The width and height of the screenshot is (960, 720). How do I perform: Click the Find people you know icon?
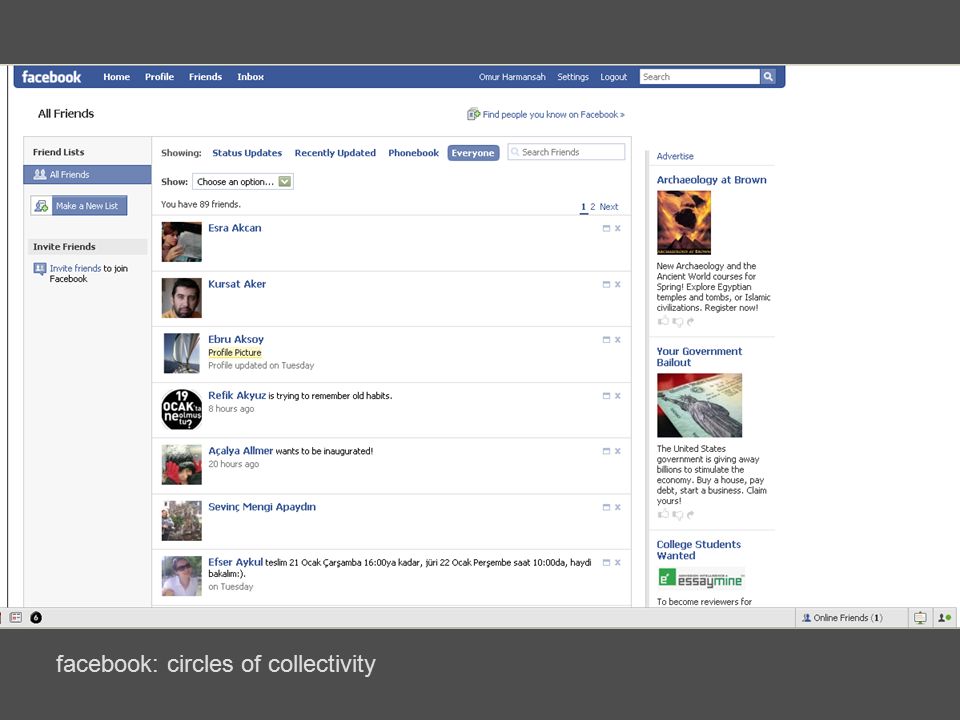coord(473,114)
